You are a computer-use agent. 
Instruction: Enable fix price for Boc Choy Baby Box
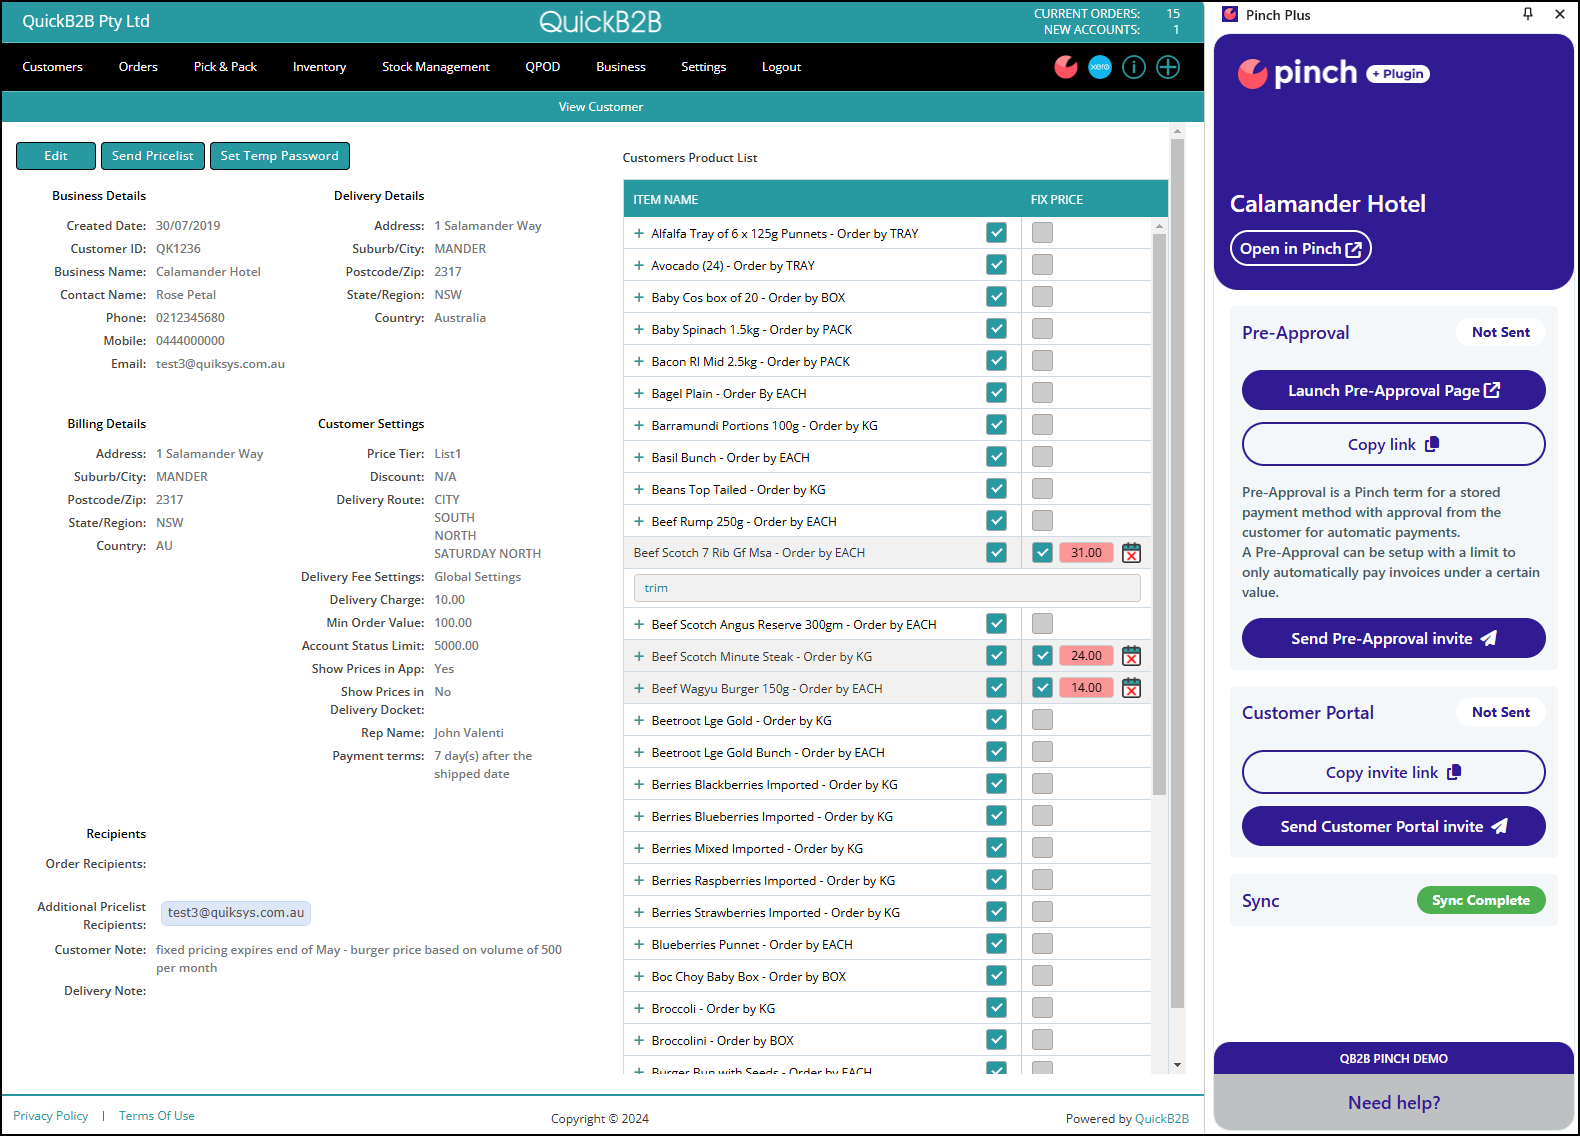point(1042,975)
